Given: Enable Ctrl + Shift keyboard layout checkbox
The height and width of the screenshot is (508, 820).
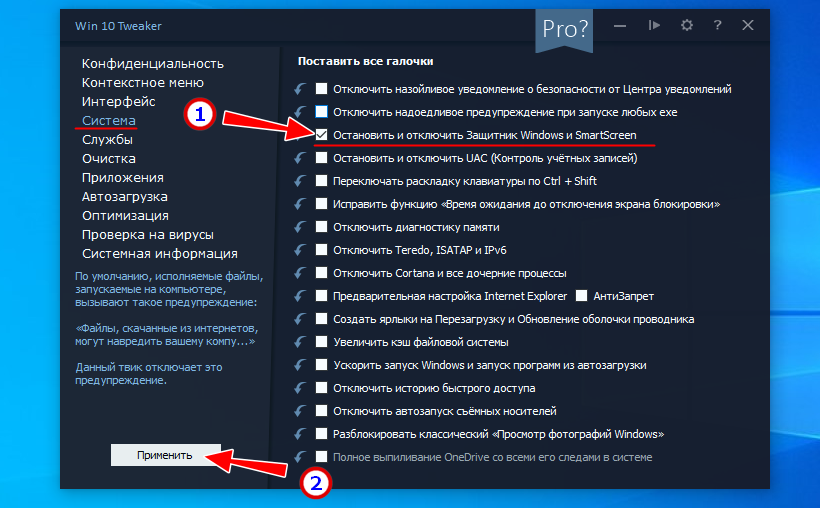Looking at the screenshot, I should [322, 180].
